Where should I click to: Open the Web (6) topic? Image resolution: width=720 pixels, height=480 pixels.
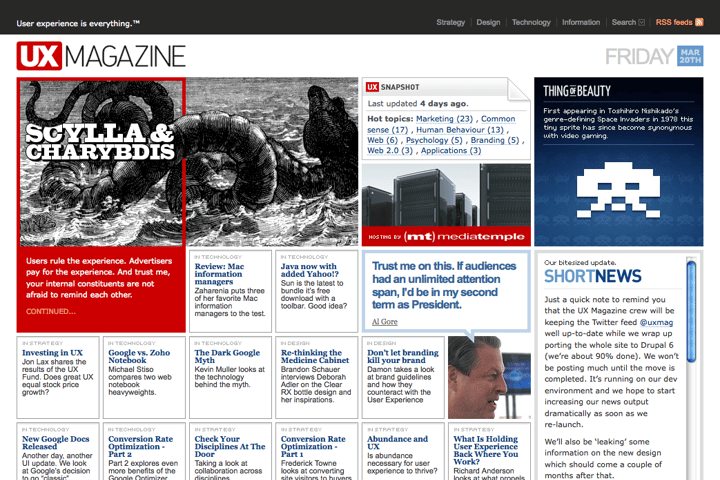pos(382,140)
